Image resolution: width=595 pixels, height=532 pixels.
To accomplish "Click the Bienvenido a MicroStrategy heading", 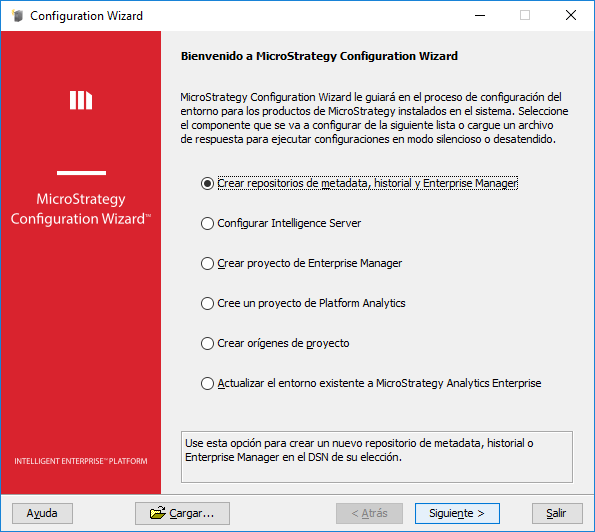I will (x=319, y=56).
